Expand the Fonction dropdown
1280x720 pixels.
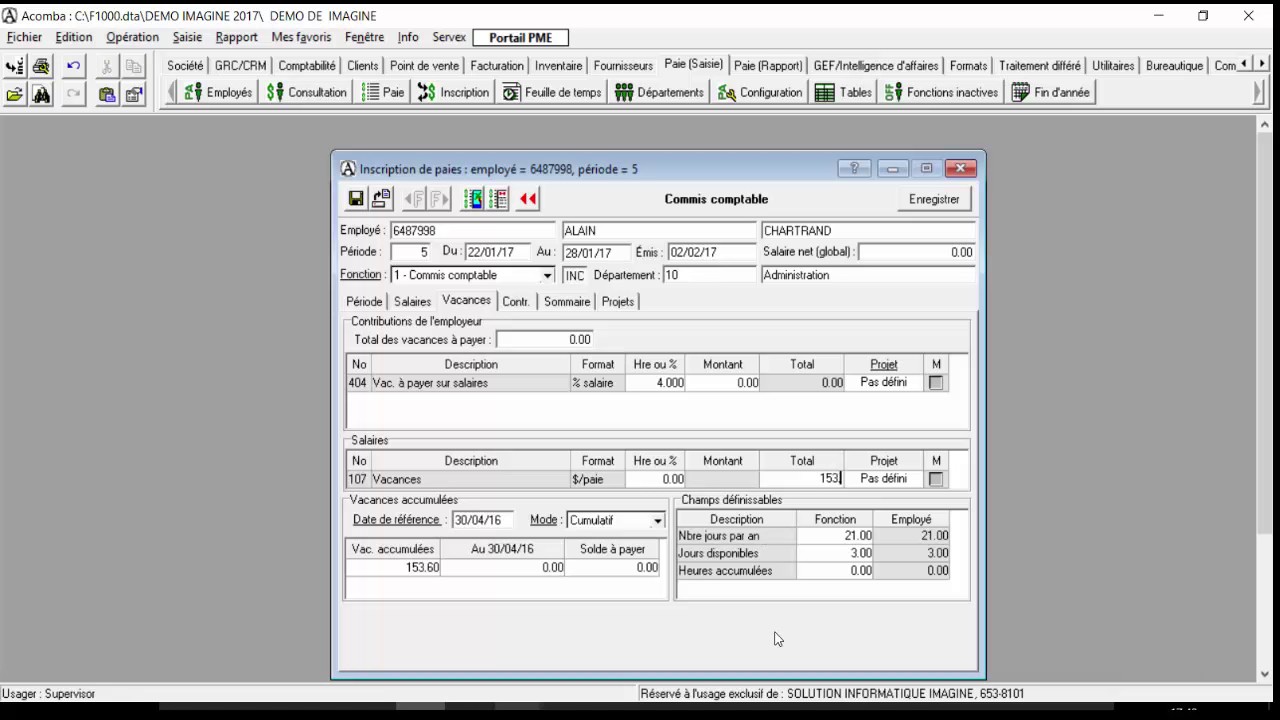click(547, 275)
